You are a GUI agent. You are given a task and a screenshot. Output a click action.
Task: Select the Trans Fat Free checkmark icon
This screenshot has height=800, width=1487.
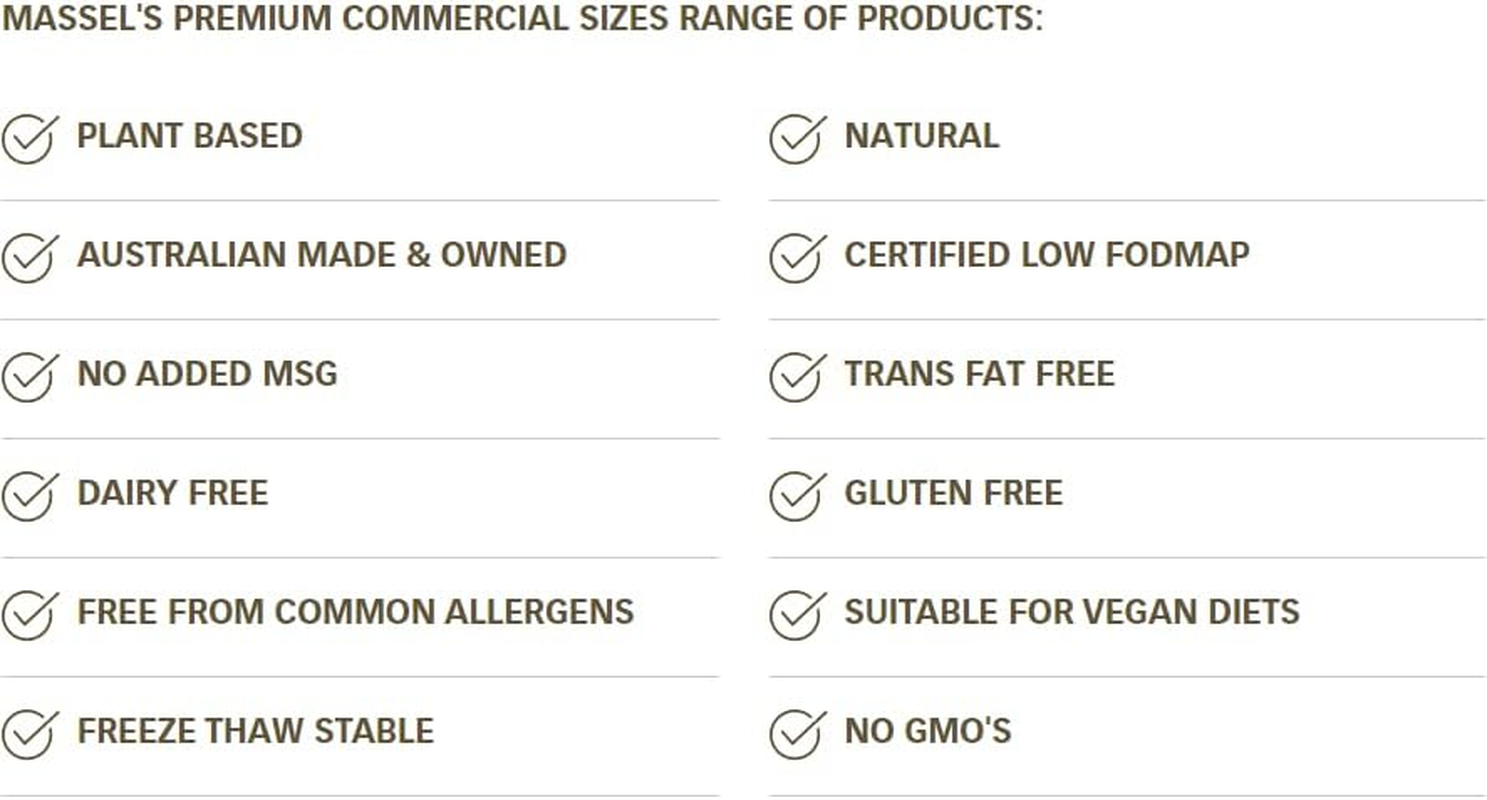[x=796, y=376]
